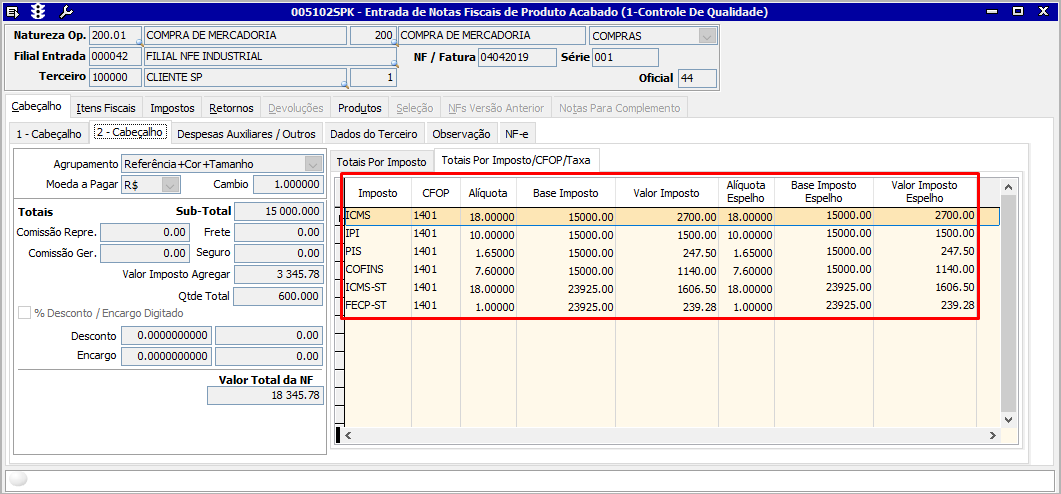Click the grid scroll right arrow

tap(993, 435)
